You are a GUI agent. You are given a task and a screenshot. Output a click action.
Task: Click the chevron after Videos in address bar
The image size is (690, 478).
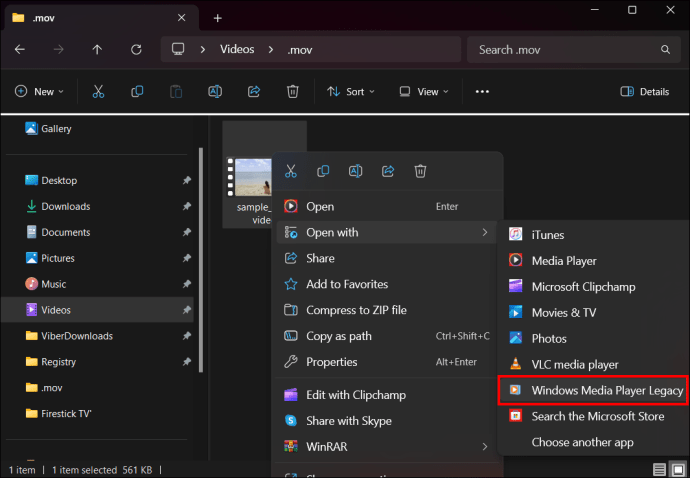(x=271, y=49)
